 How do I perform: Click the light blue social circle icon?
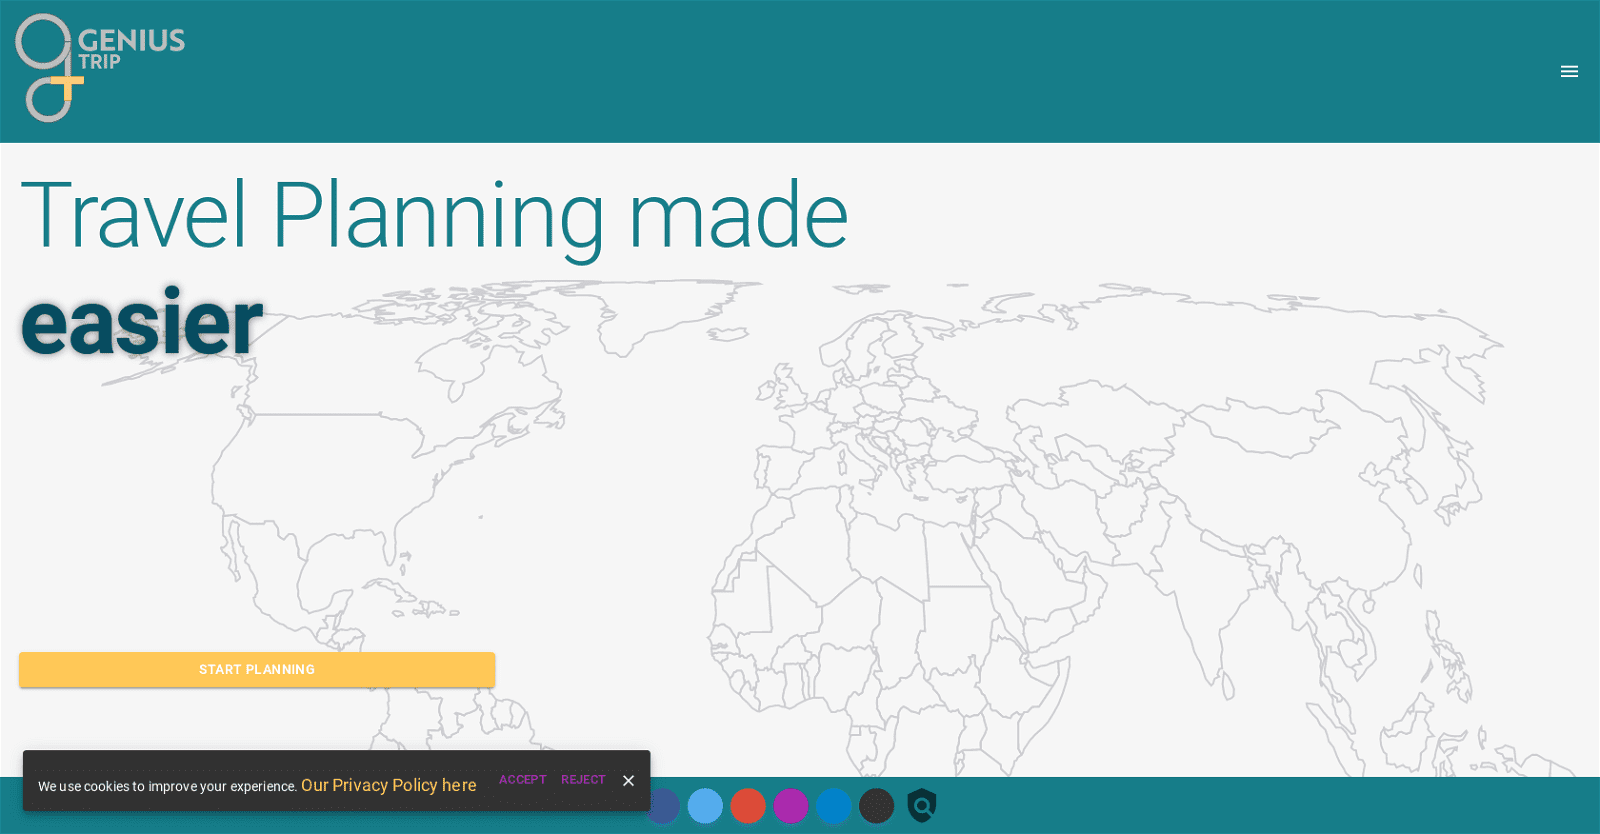pyautogui.click(x=705, y=806)
